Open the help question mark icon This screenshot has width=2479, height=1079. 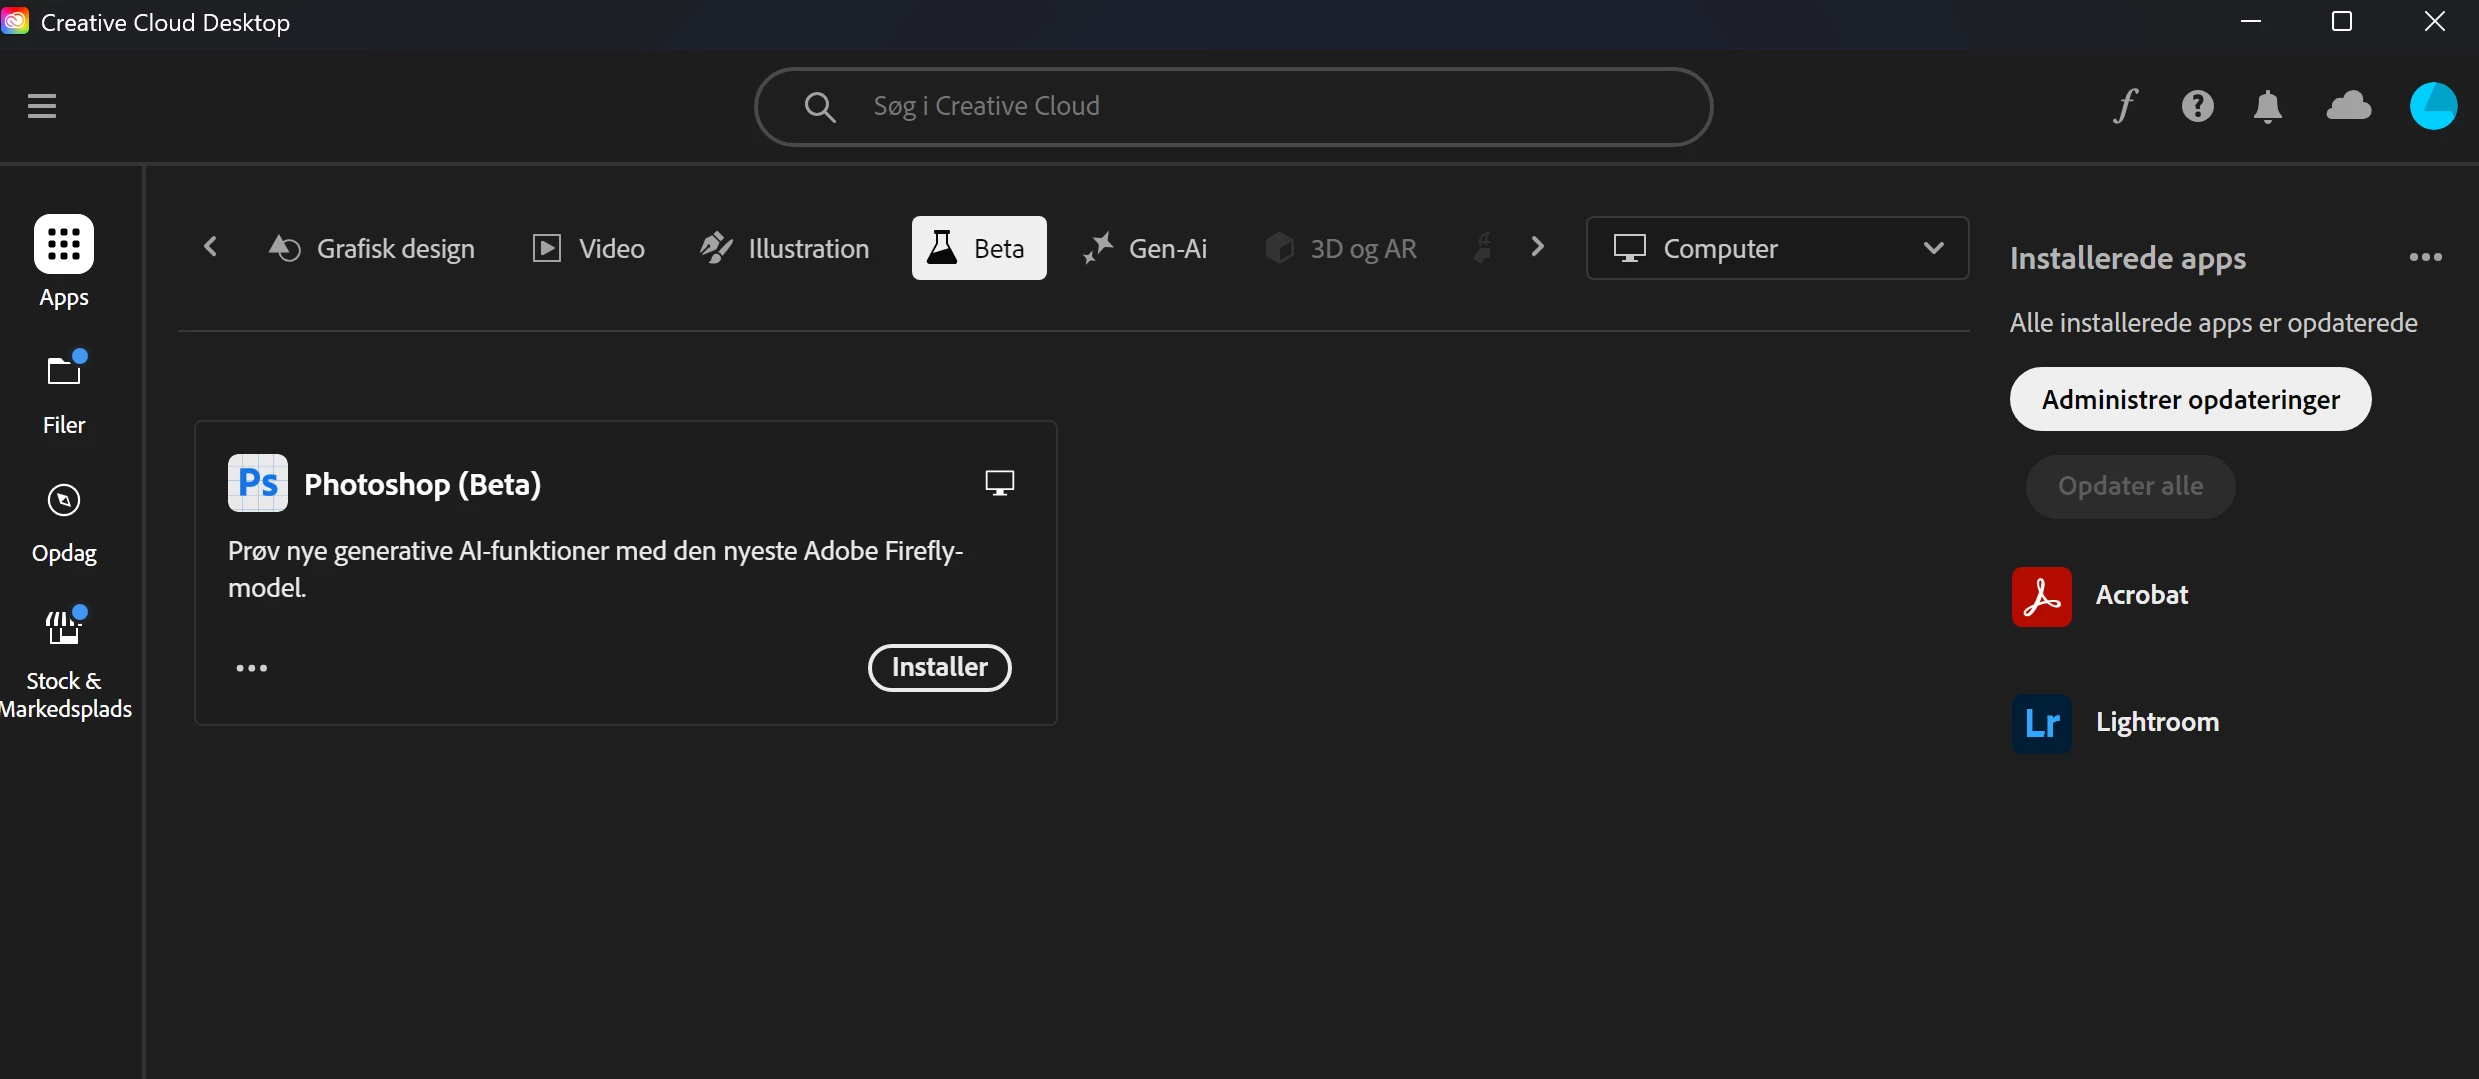tap(2197, 106)
